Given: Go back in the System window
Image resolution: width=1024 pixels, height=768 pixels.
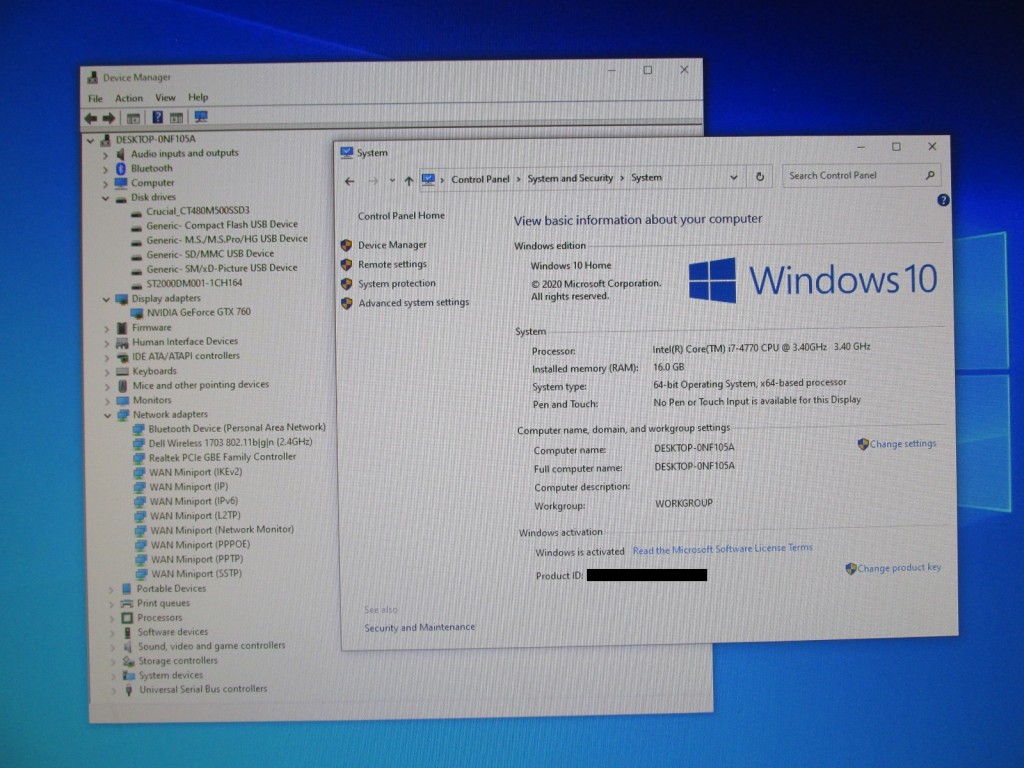Looking at the screenshot, I should [349, 182].
